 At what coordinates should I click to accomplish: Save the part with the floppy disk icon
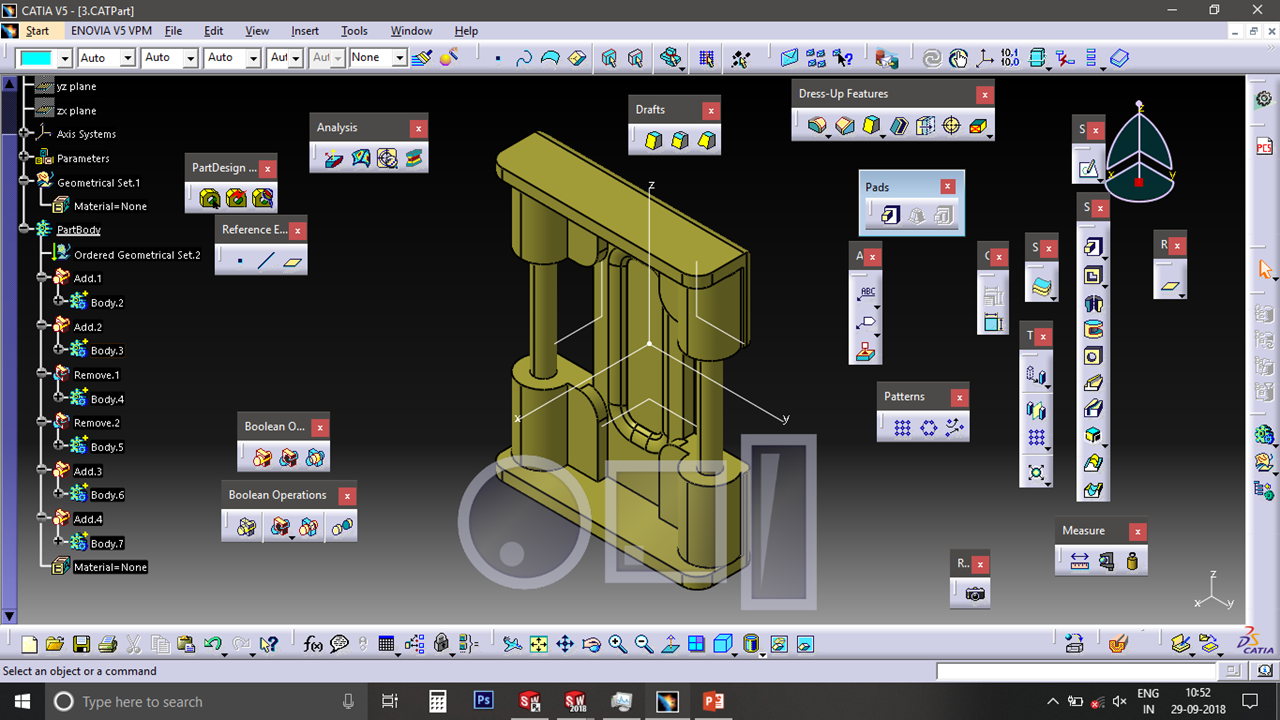tap(82, 645)
